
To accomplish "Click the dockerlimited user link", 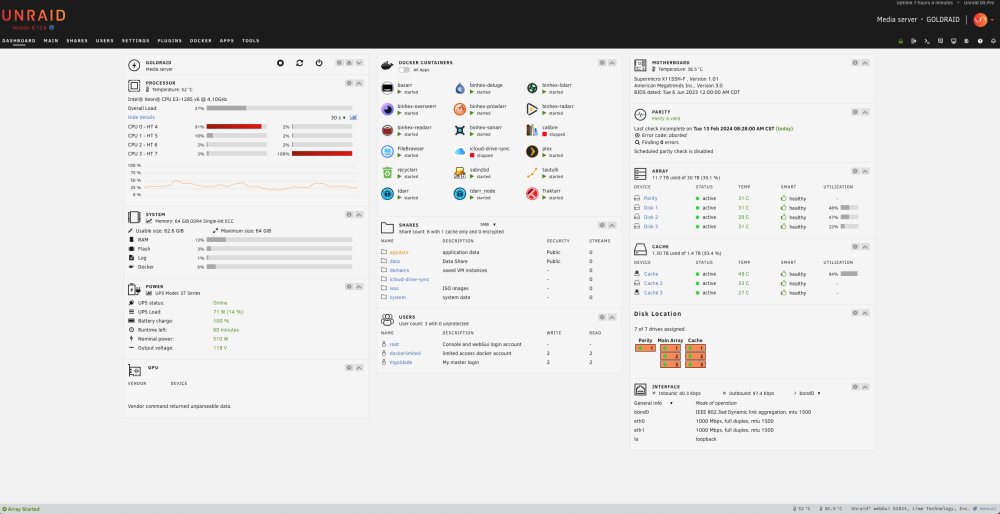I will [405, 353].
